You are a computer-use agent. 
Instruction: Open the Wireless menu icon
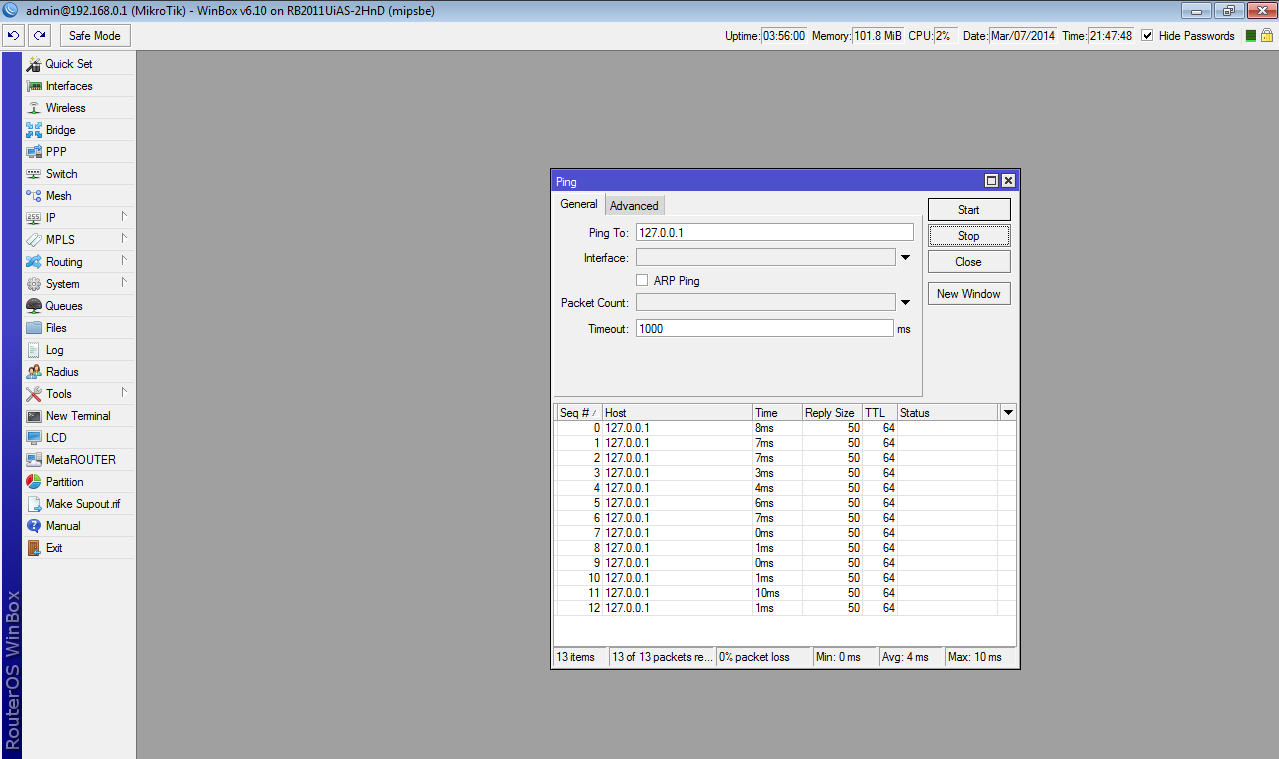pos(34,108)
